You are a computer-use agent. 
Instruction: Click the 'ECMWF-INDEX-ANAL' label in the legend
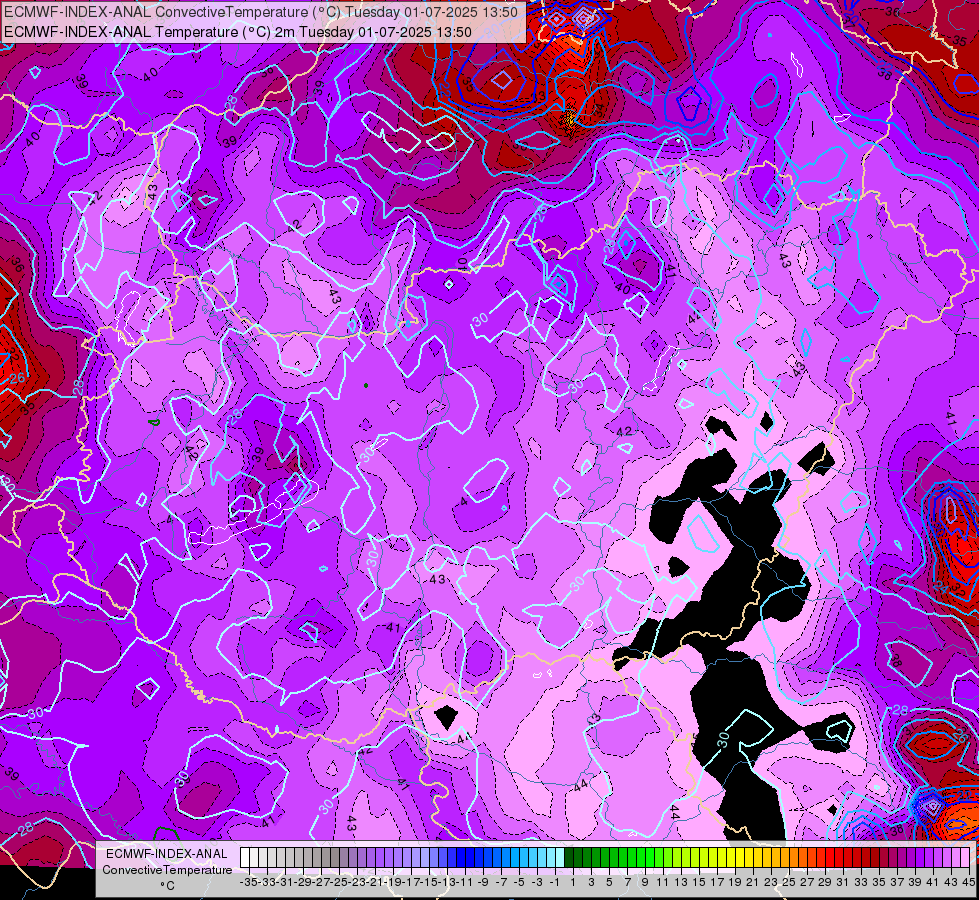pos(167,854)
